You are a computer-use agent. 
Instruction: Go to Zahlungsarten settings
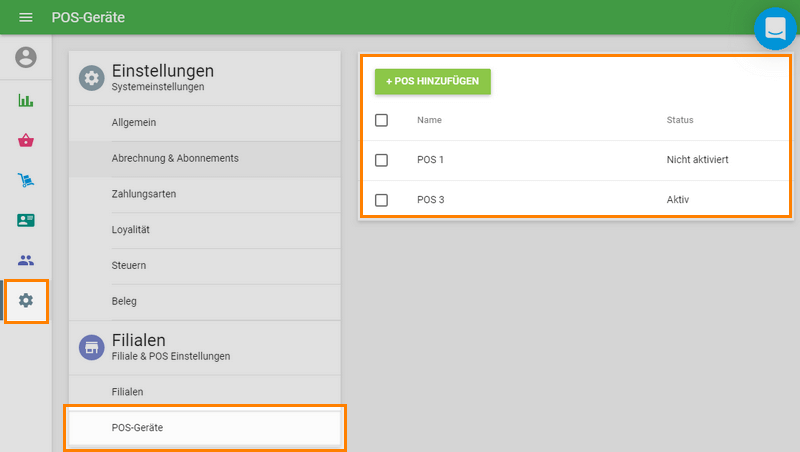click(205, 194)
